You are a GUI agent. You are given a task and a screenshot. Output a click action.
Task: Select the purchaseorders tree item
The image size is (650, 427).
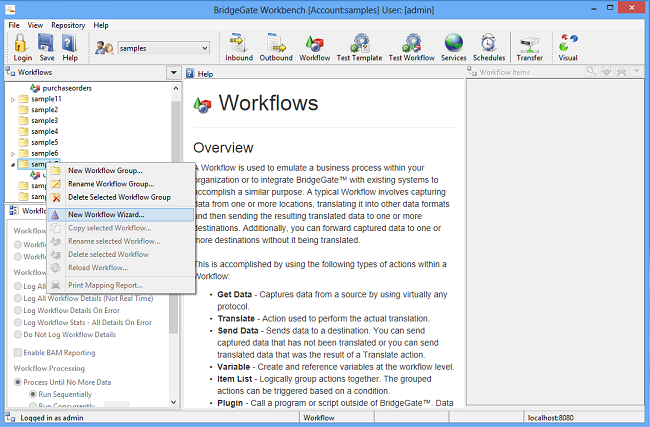point(66,88)
